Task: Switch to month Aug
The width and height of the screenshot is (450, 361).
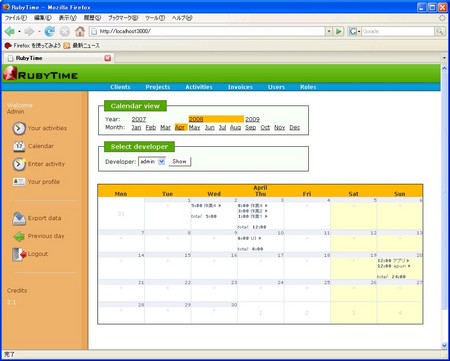Action: click(235, 127)
